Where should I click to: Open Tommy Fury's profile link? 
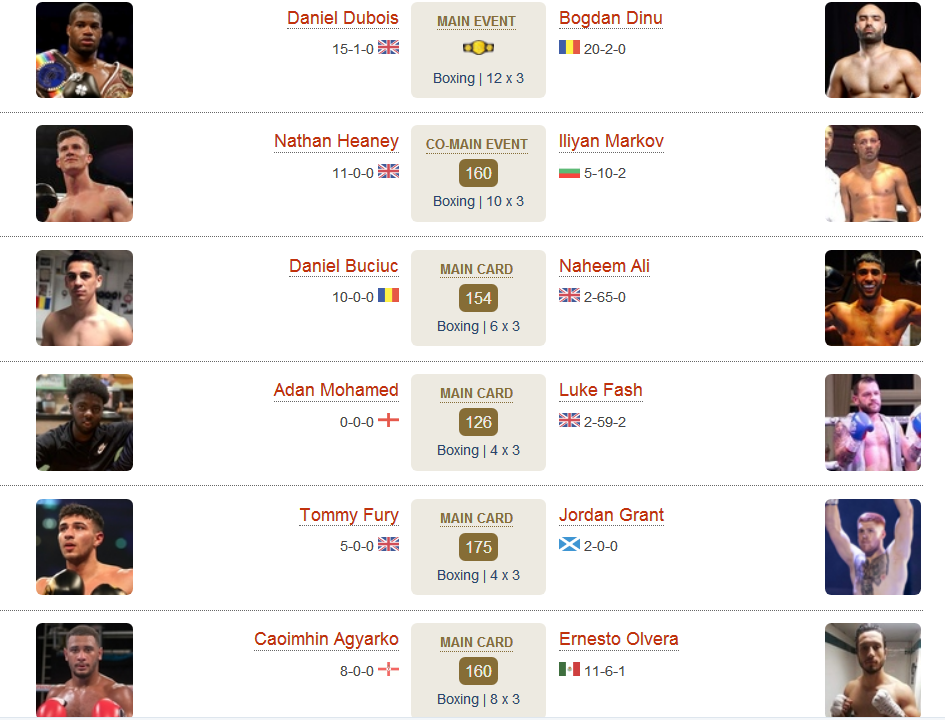(x=349, y=516)
